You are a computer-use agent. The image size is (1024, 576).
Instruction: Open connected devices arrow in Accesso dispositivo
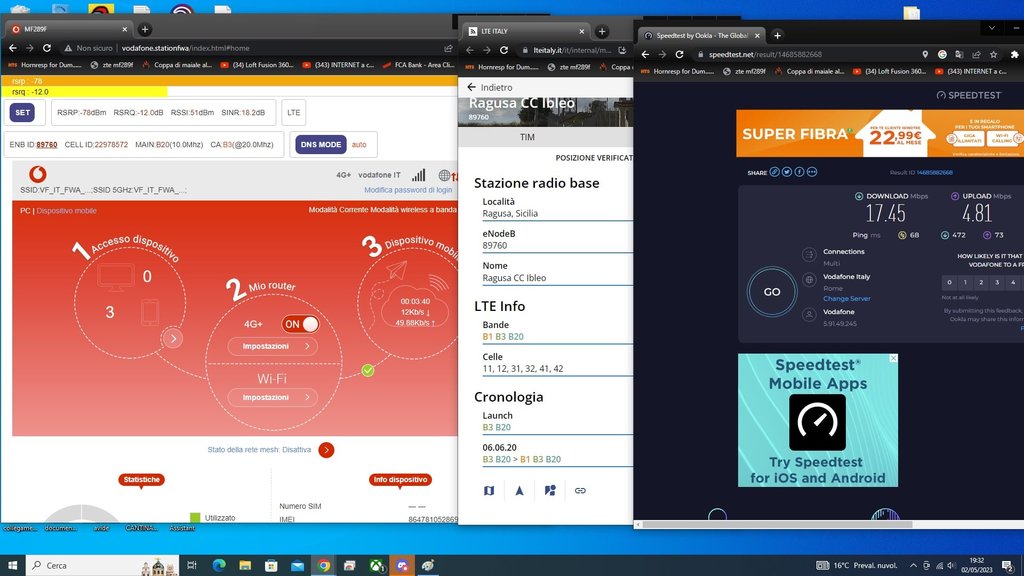click(173, 338)
